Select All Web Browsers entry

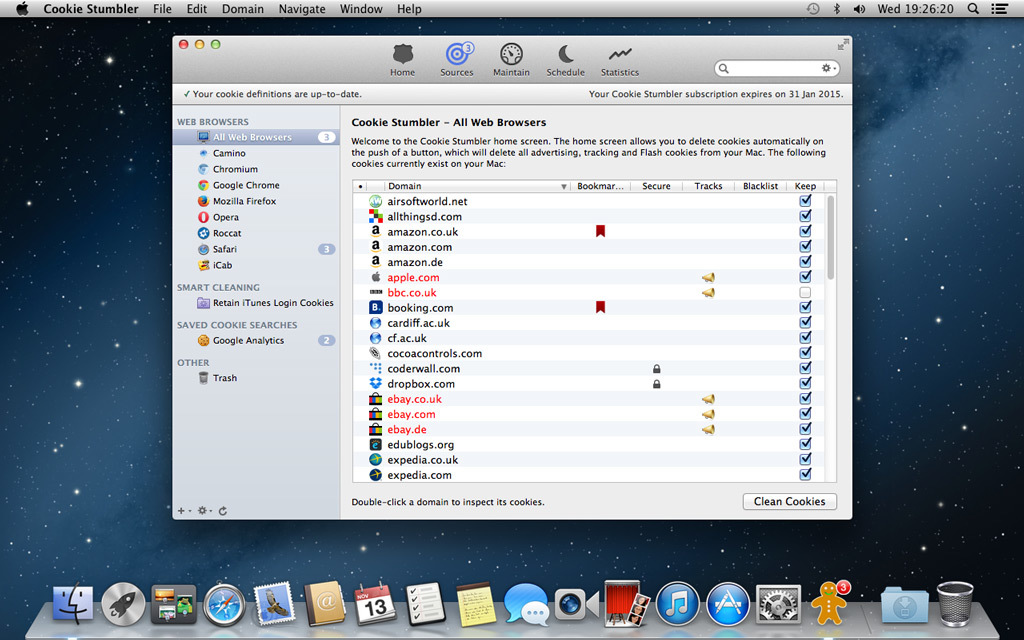pos(256,137)
